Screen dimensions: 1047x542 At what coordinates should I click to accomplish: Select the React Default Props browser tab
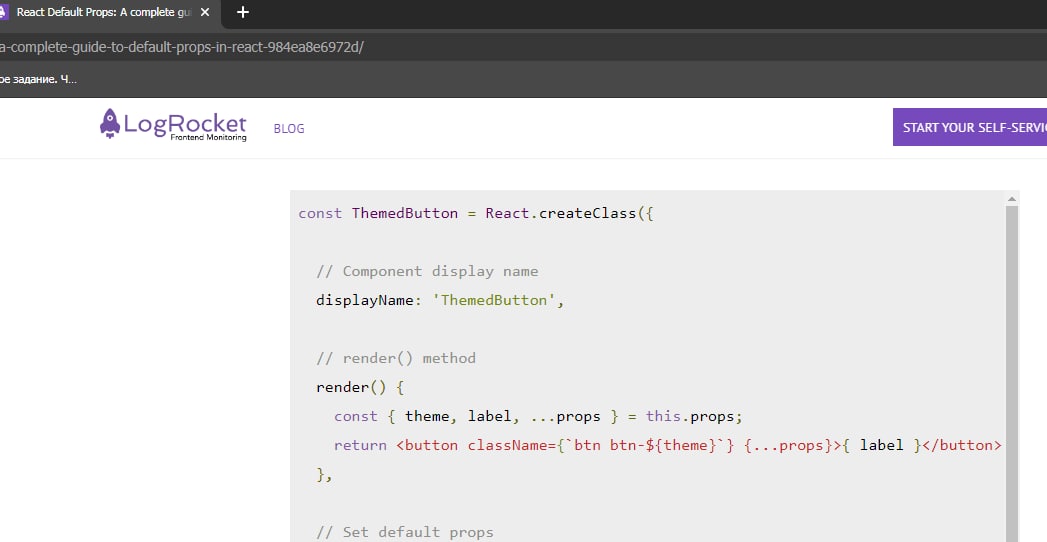[100, 13]
